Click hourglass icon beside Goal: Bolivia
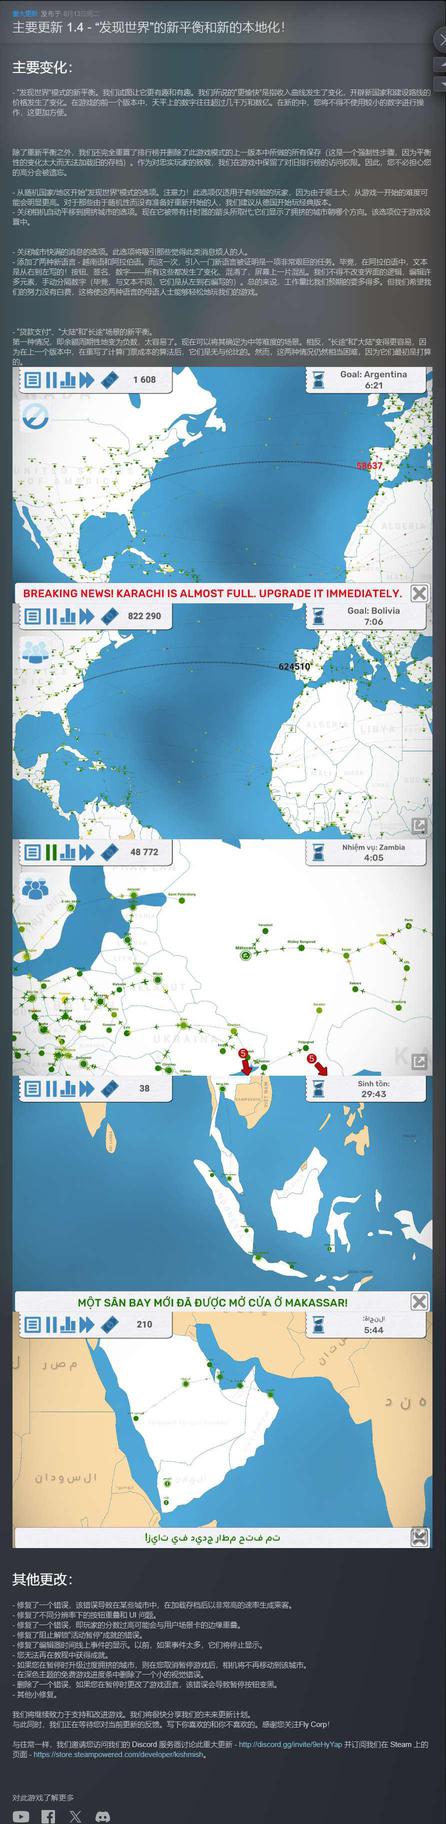 (319, 616)
